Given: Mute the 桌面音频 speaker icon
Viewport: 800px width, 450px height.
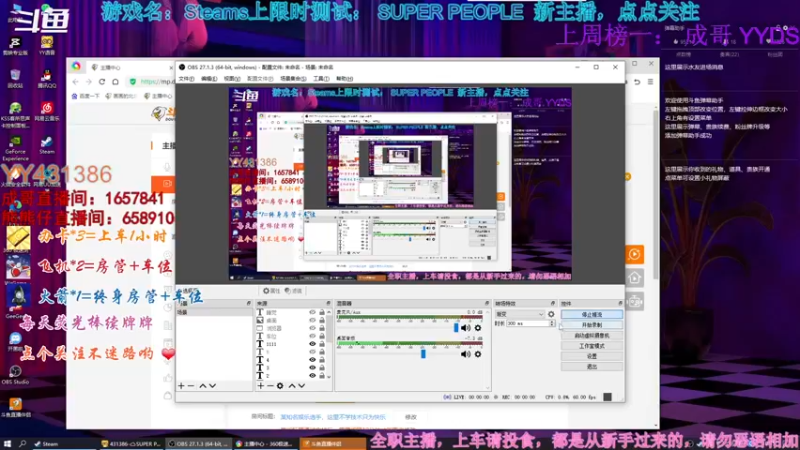Looking at the screenshot, I should coord(465,354).
